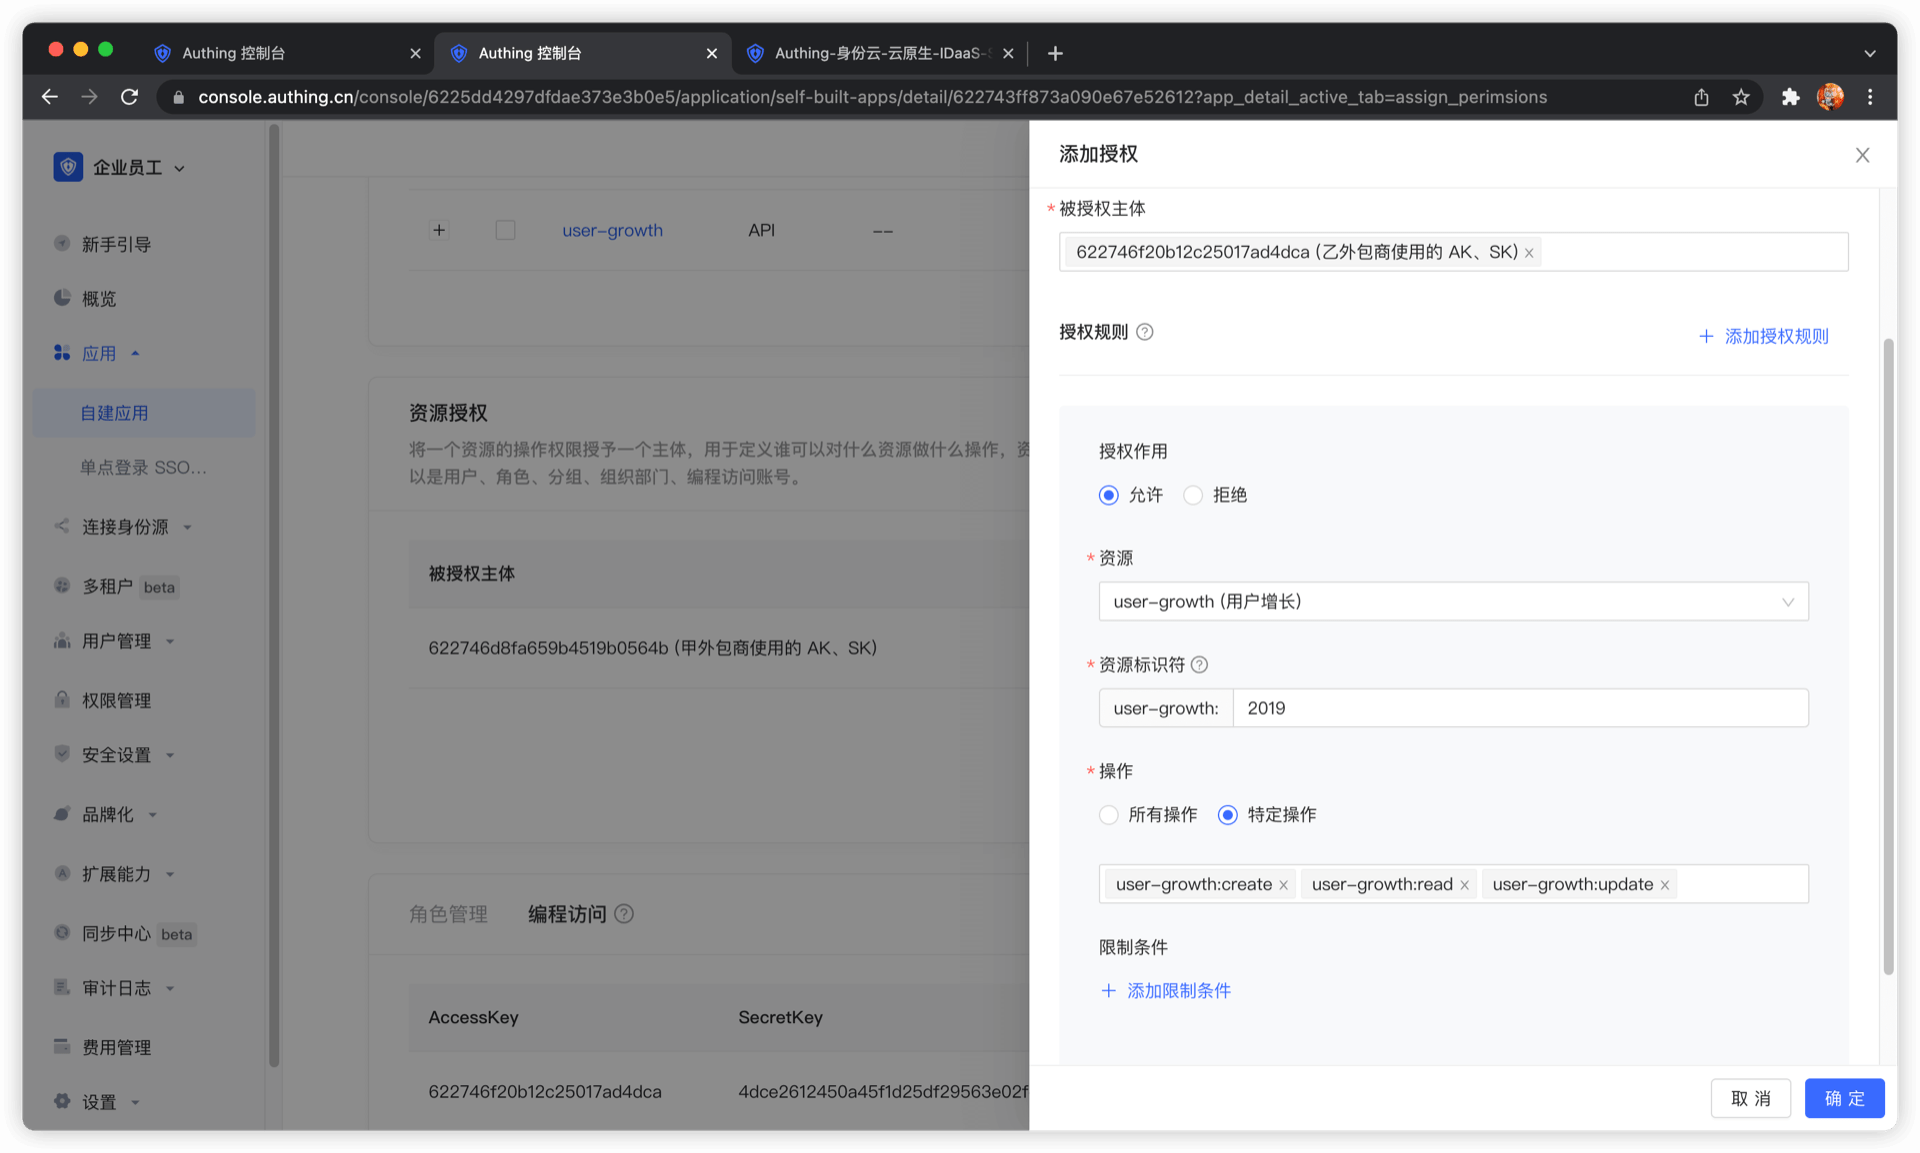Click the 确定 confirm button
The width and height of the screenshot is (1920, 1153).
coord(1844,1098)
